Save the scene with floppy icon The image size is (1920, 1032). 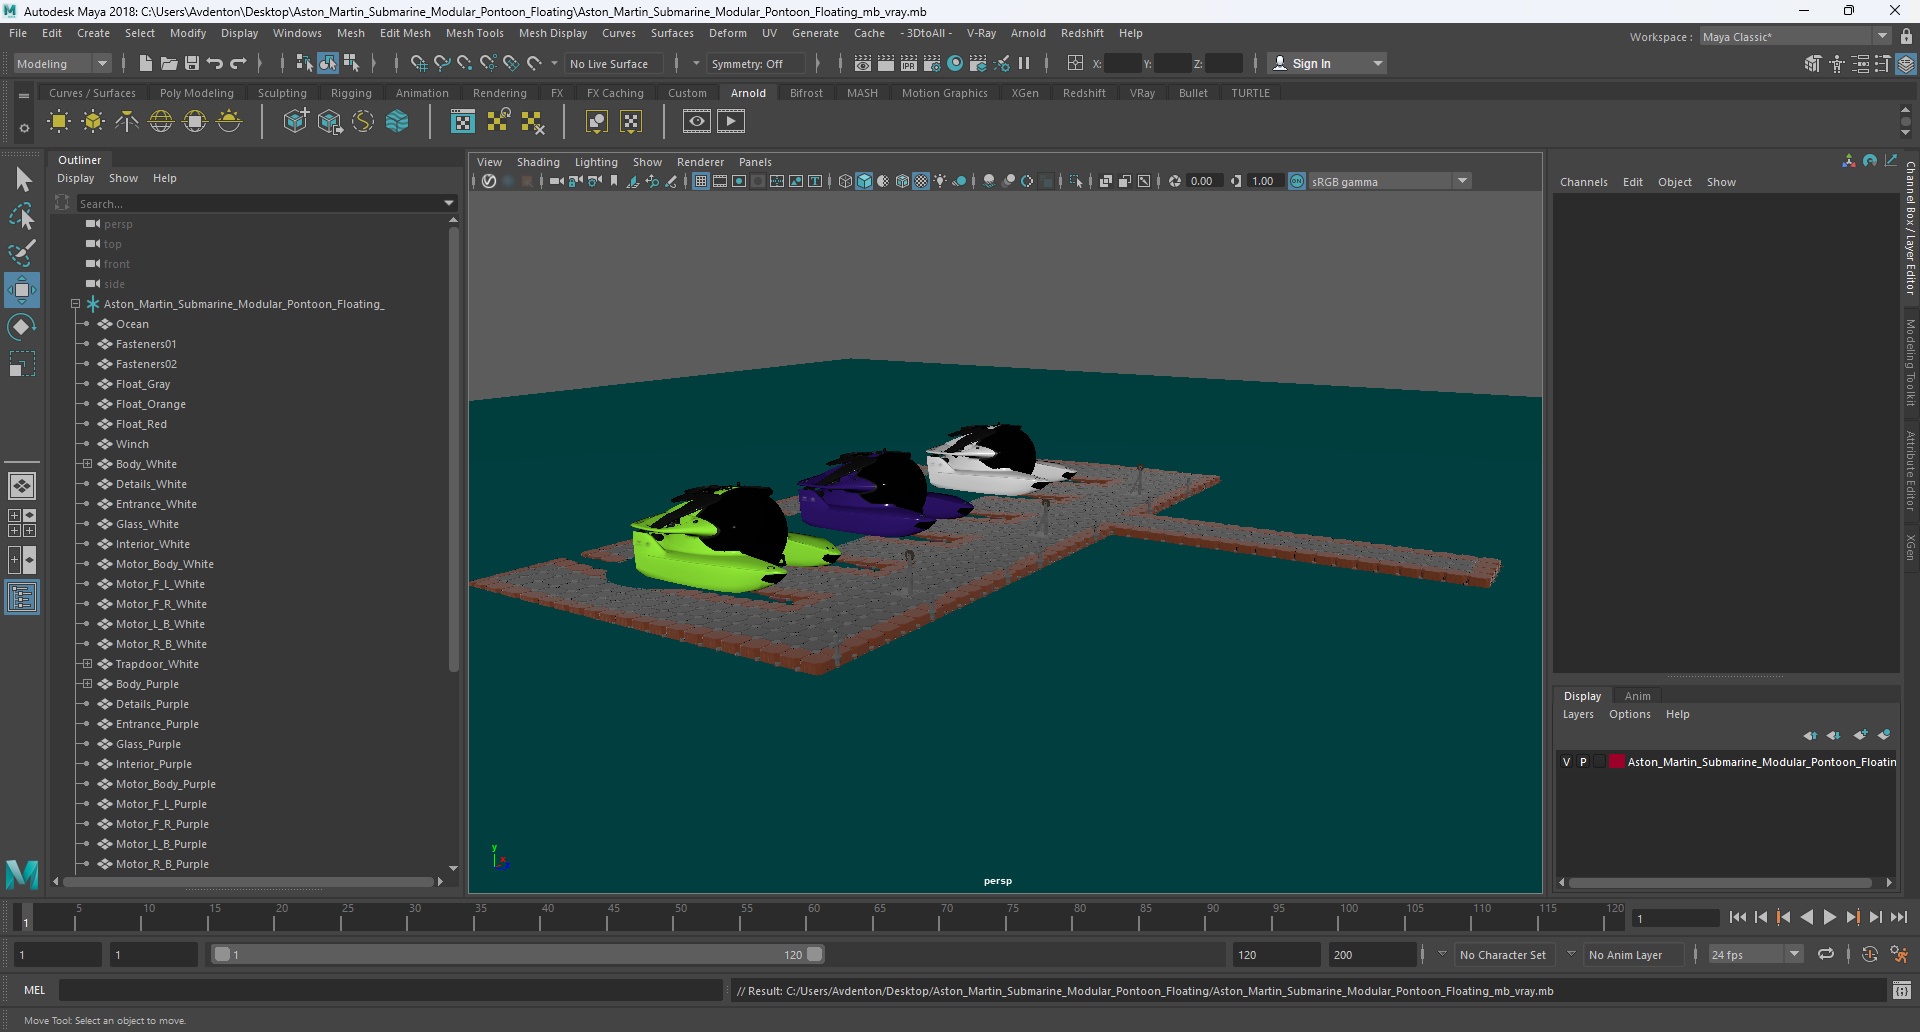[192, 63]
